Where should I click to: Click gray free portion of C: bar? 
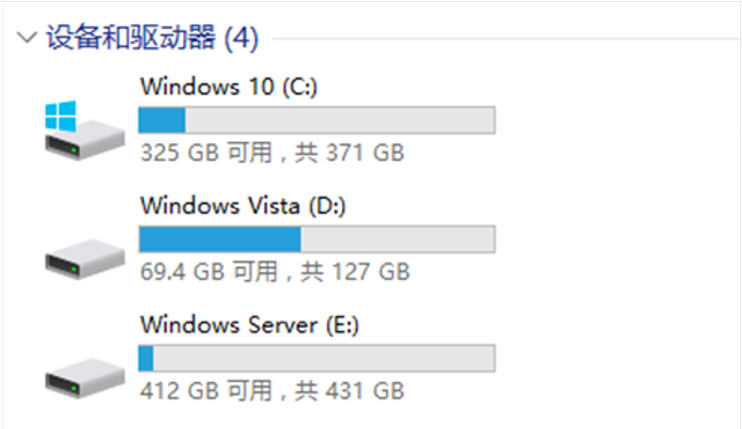[340, 120]
